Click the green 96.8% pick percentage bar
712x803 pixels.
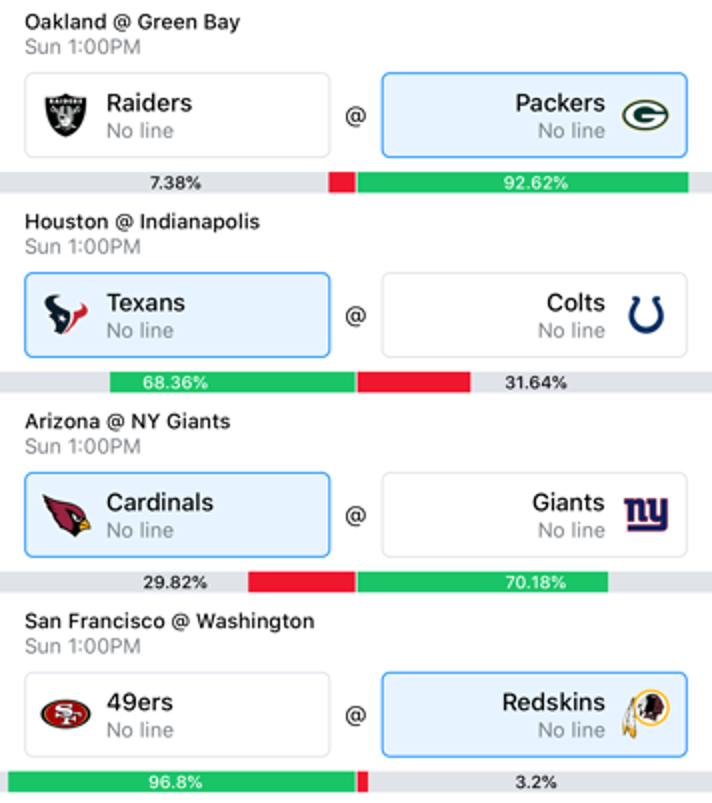tap(182, 782)
